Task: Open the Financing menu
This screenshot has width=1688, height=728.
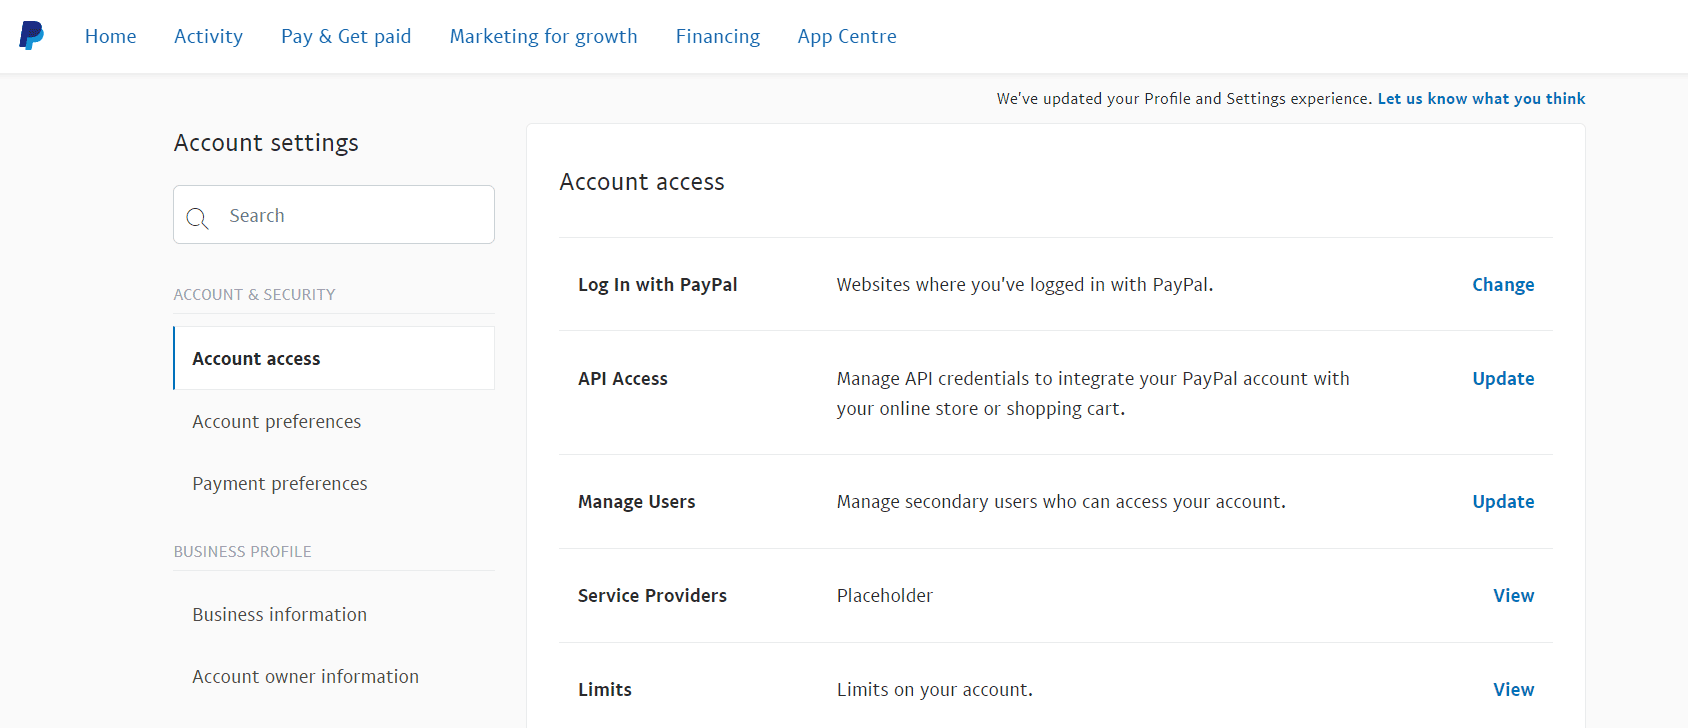Action: 717,36
